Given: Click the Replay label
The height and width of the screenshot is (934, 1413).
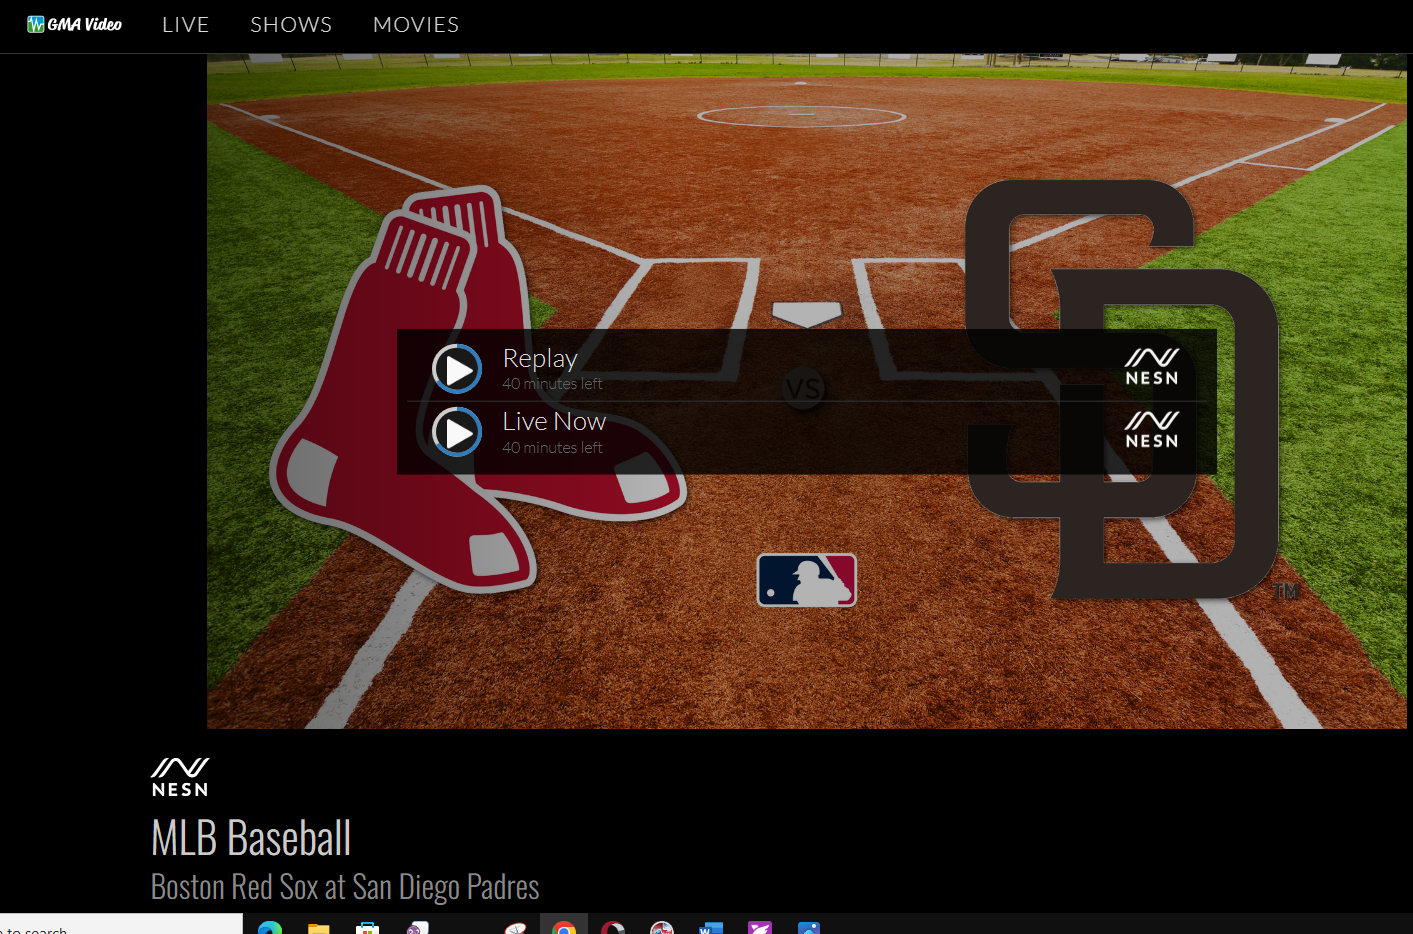Looking at the screenshot, I should point(540,358).
